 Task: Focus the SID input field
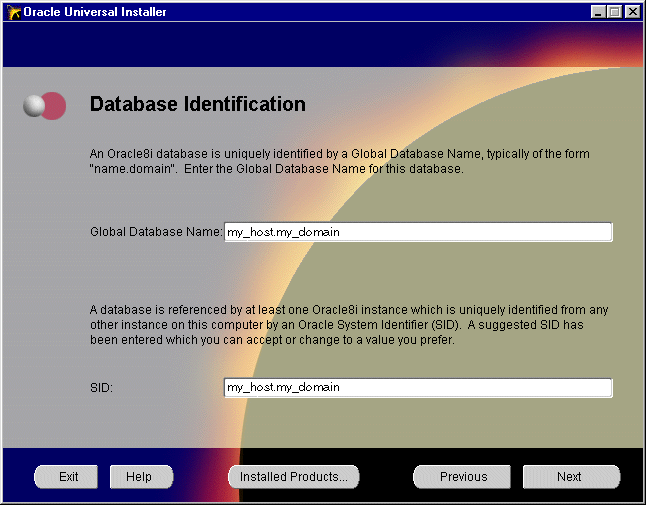pyautogui.click(x=418, y=388)
